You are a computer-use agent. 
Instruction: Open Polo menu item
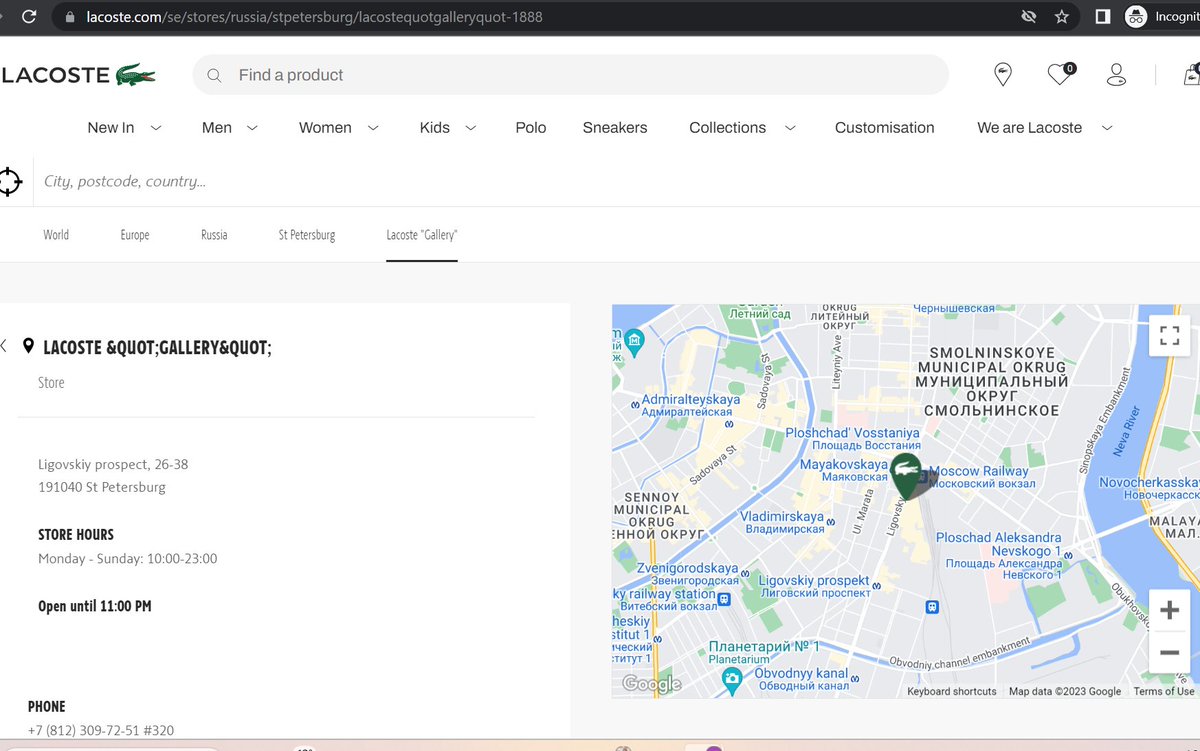(x=531, y=128)
